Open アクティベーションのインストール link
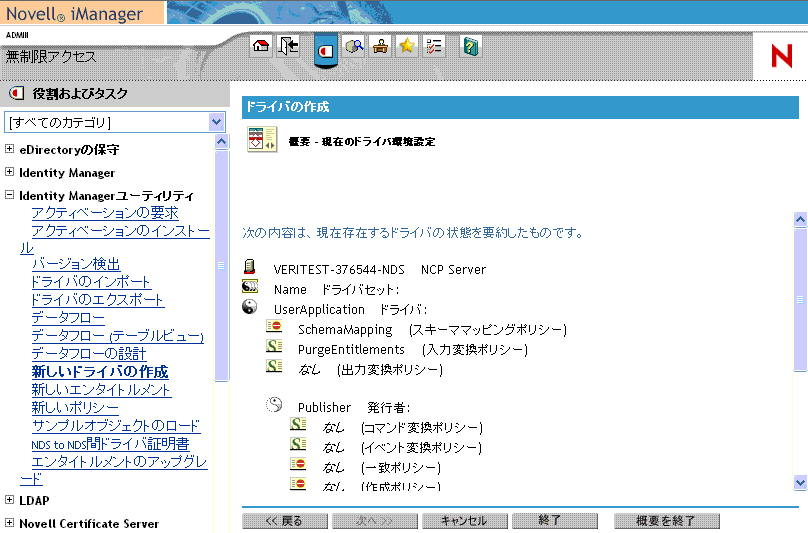 pos(121,231)
